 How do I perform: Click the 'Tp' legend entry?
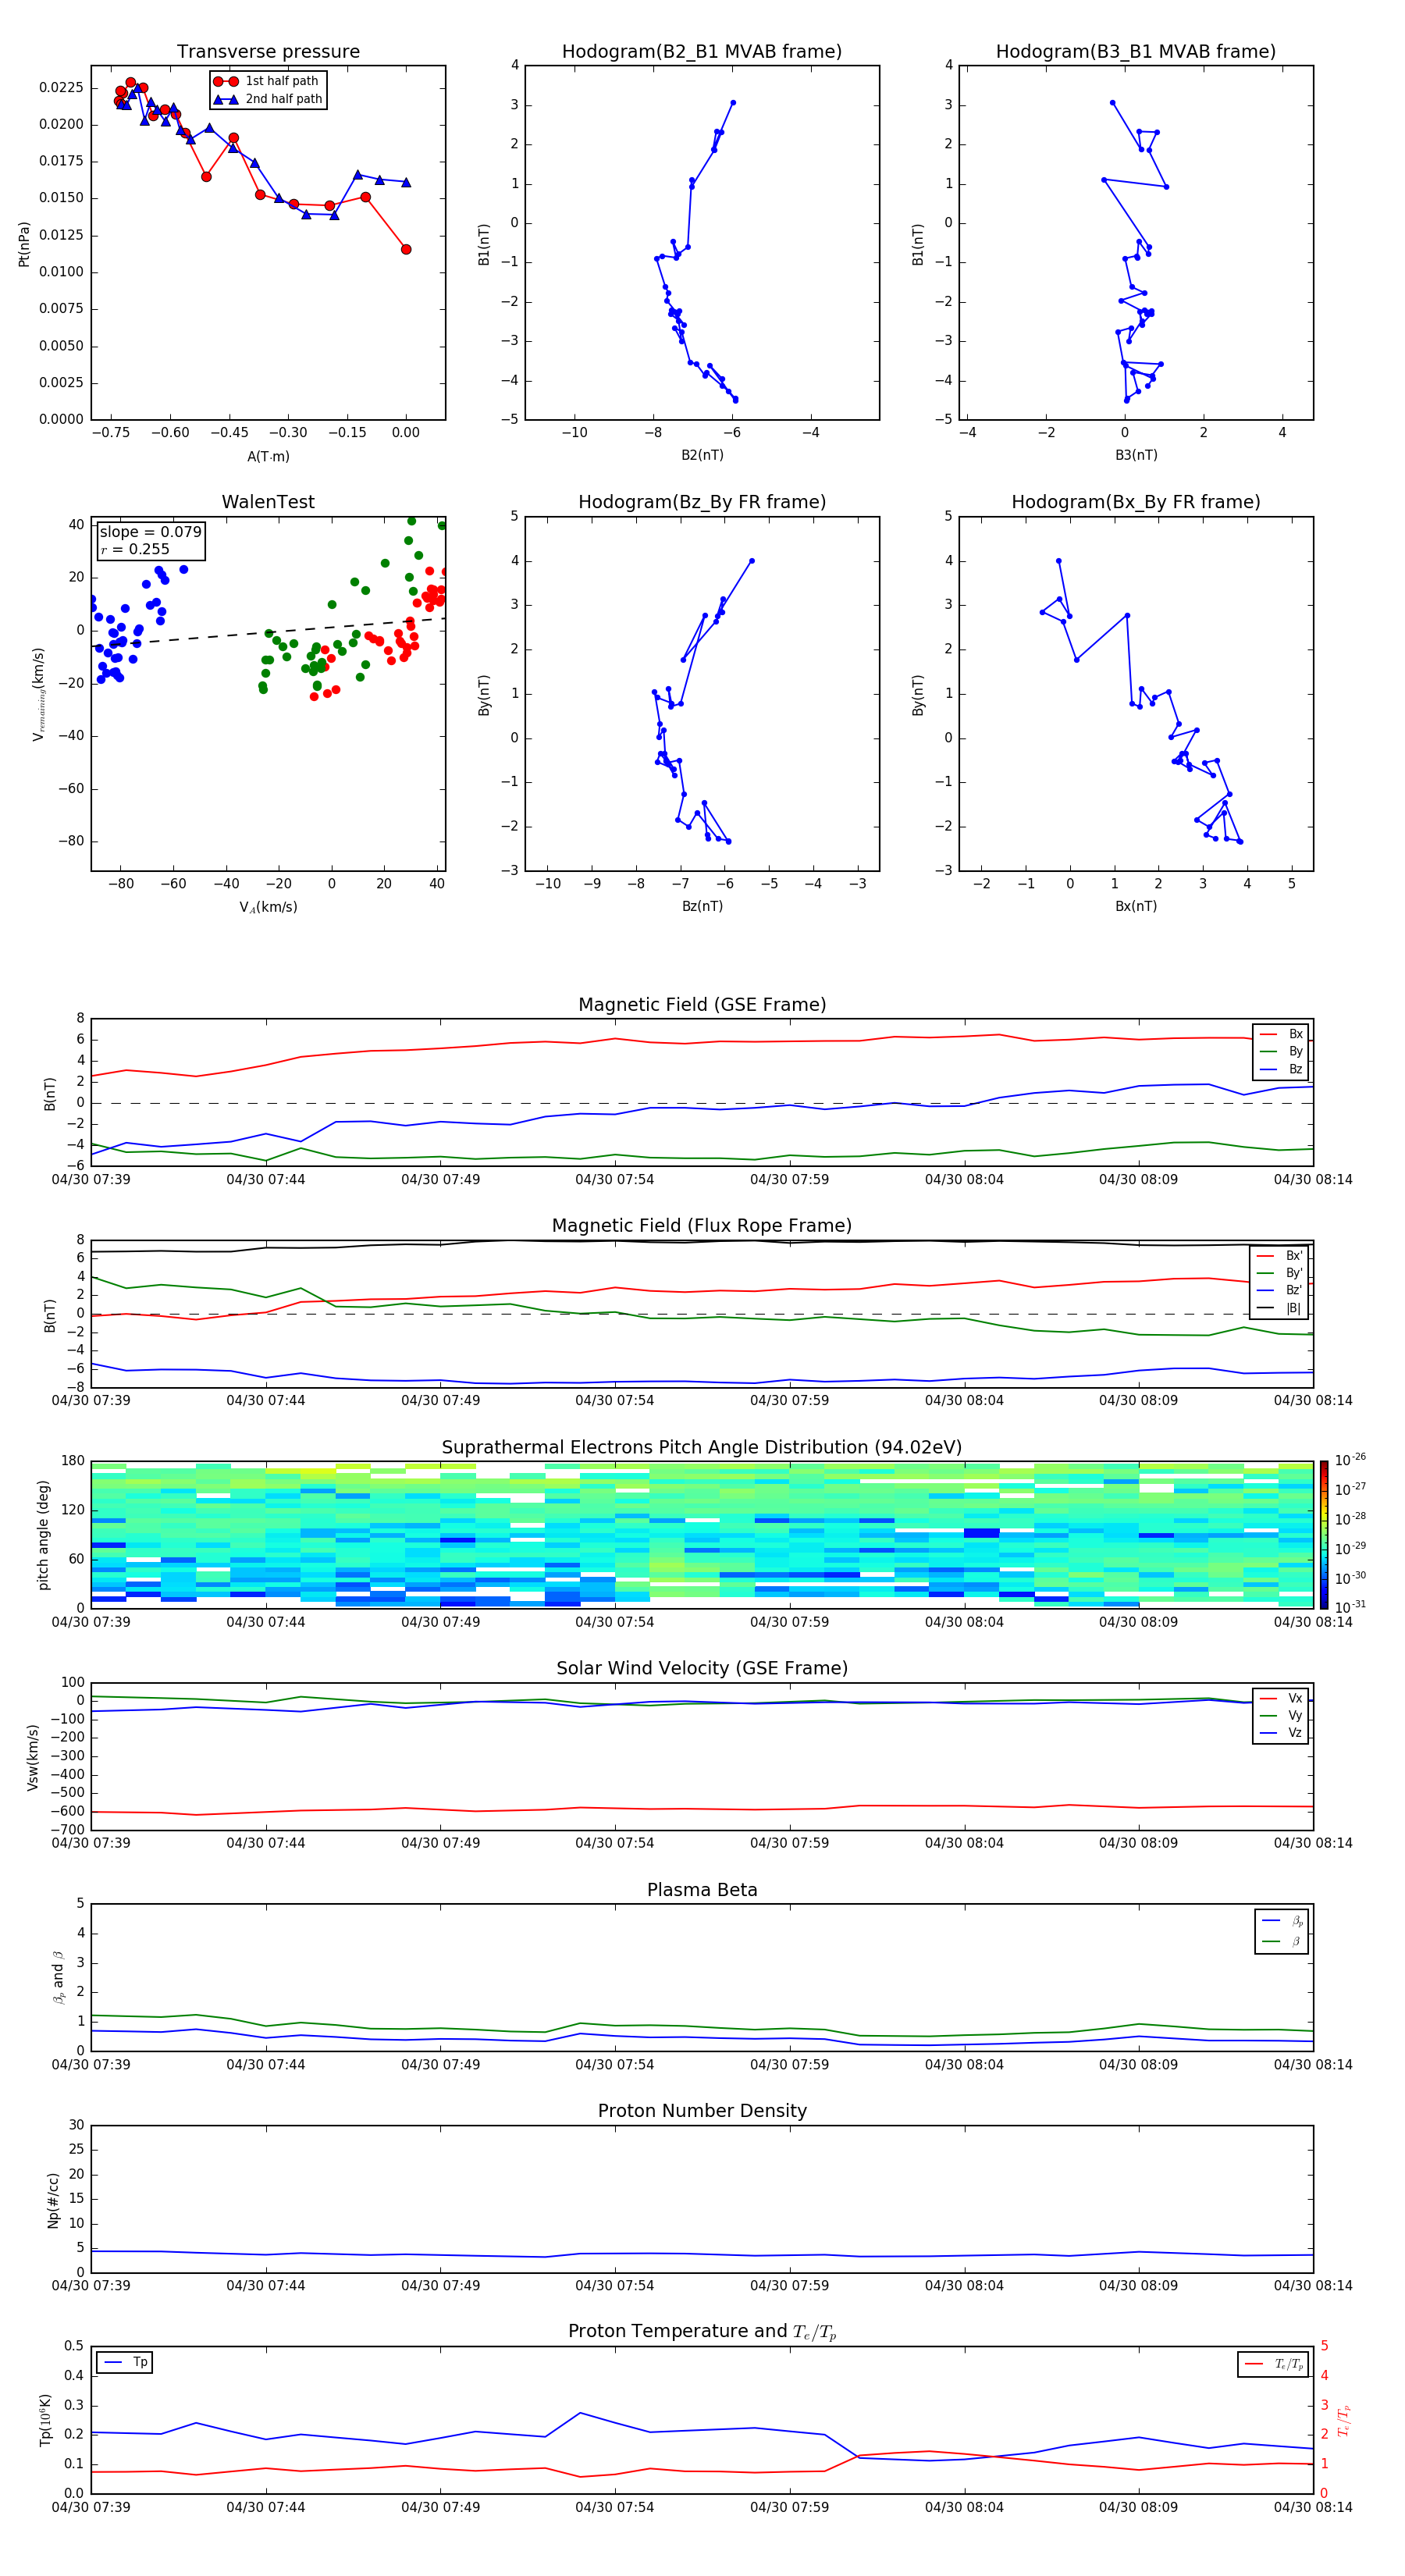(126, 2362)
